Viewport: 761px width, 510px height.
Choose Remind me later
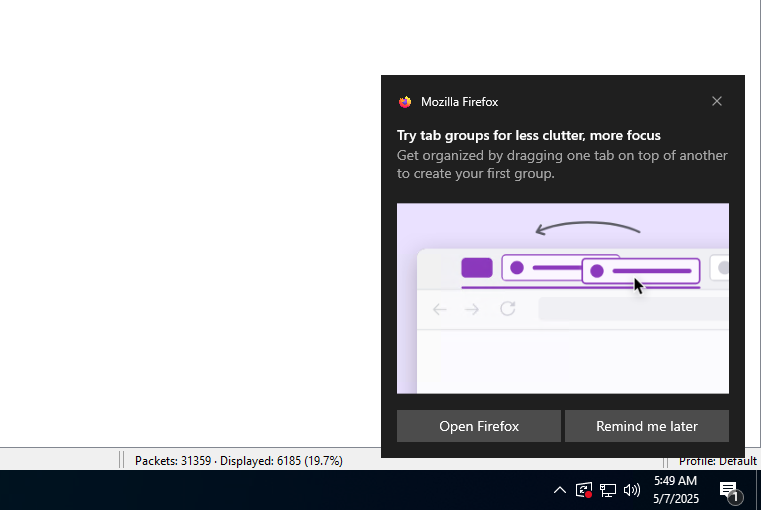[x=646, y=426]
